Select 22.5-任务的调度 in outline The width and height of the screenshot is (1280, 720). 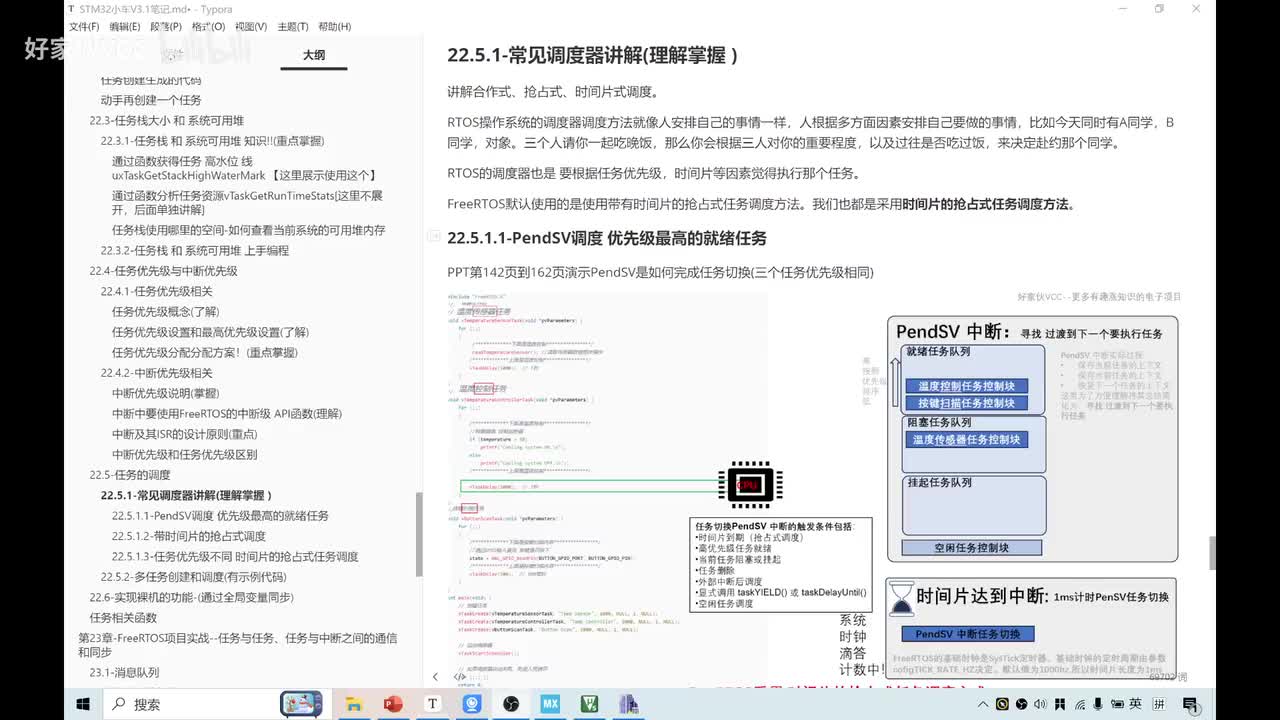click(x=129, y=475)
